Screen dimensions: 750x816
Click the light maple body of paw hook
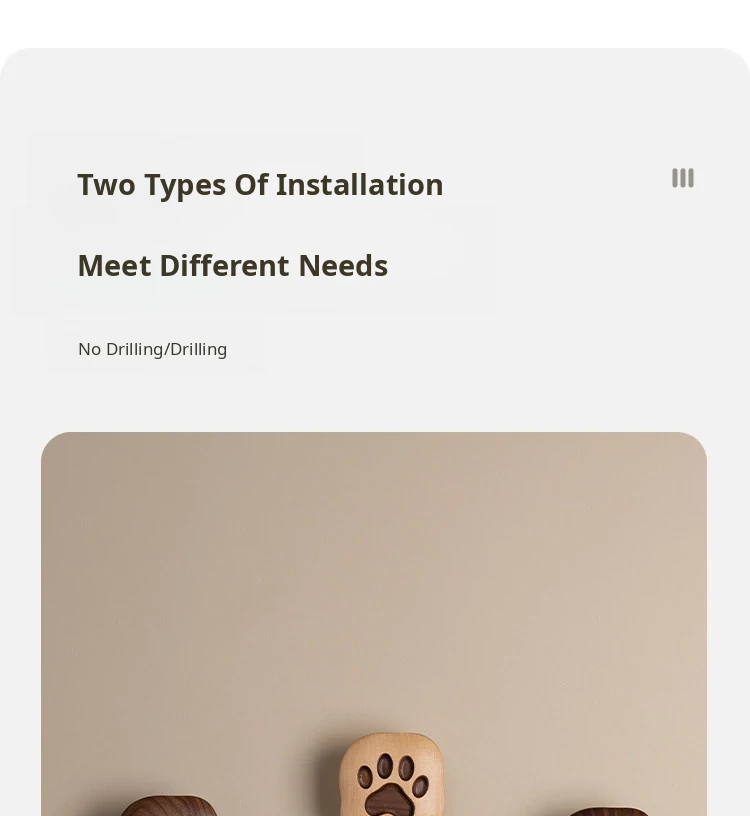tap(391, 743)
